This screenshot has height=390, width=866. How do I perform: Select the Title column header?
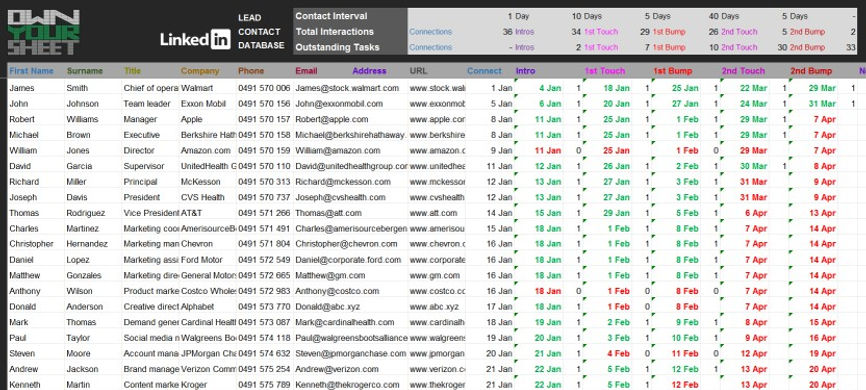coord(133,71)
